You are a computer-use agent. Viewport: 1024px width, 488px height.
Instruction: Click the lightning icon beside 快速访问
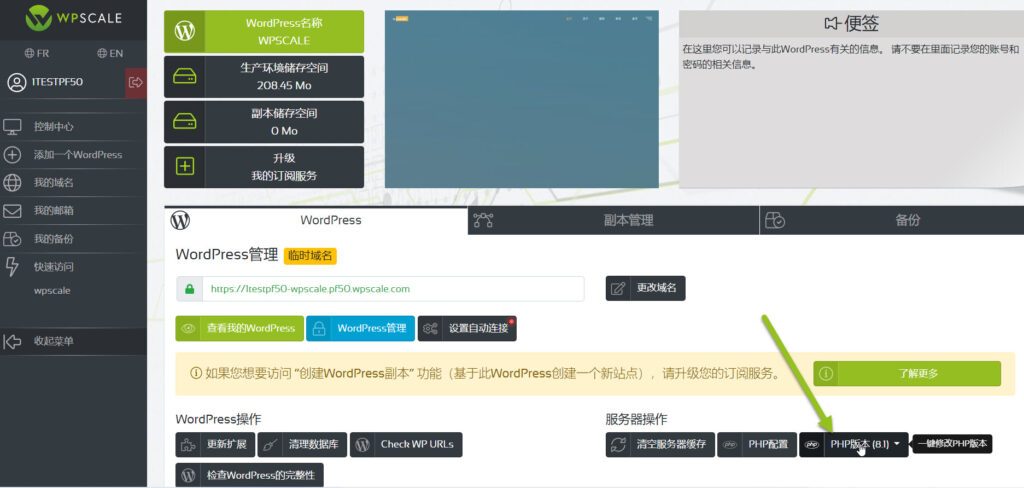point(12,267)
